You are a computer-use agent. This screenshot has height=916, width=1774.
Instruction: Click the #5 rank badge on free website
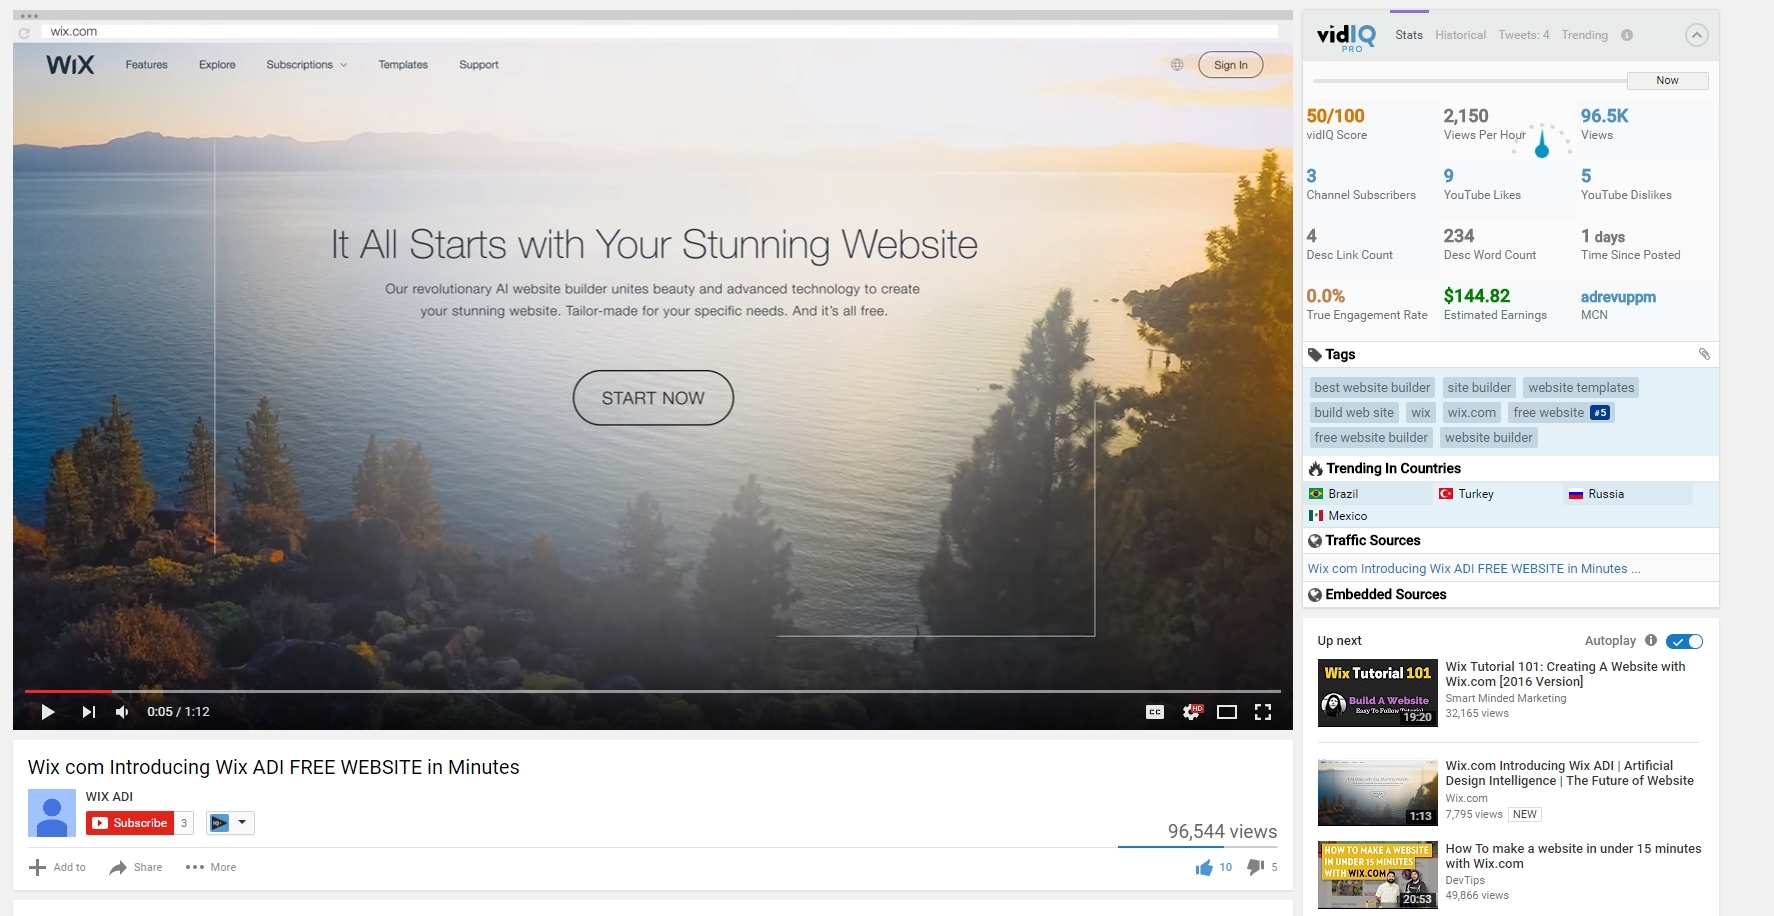pos(1600,413)
